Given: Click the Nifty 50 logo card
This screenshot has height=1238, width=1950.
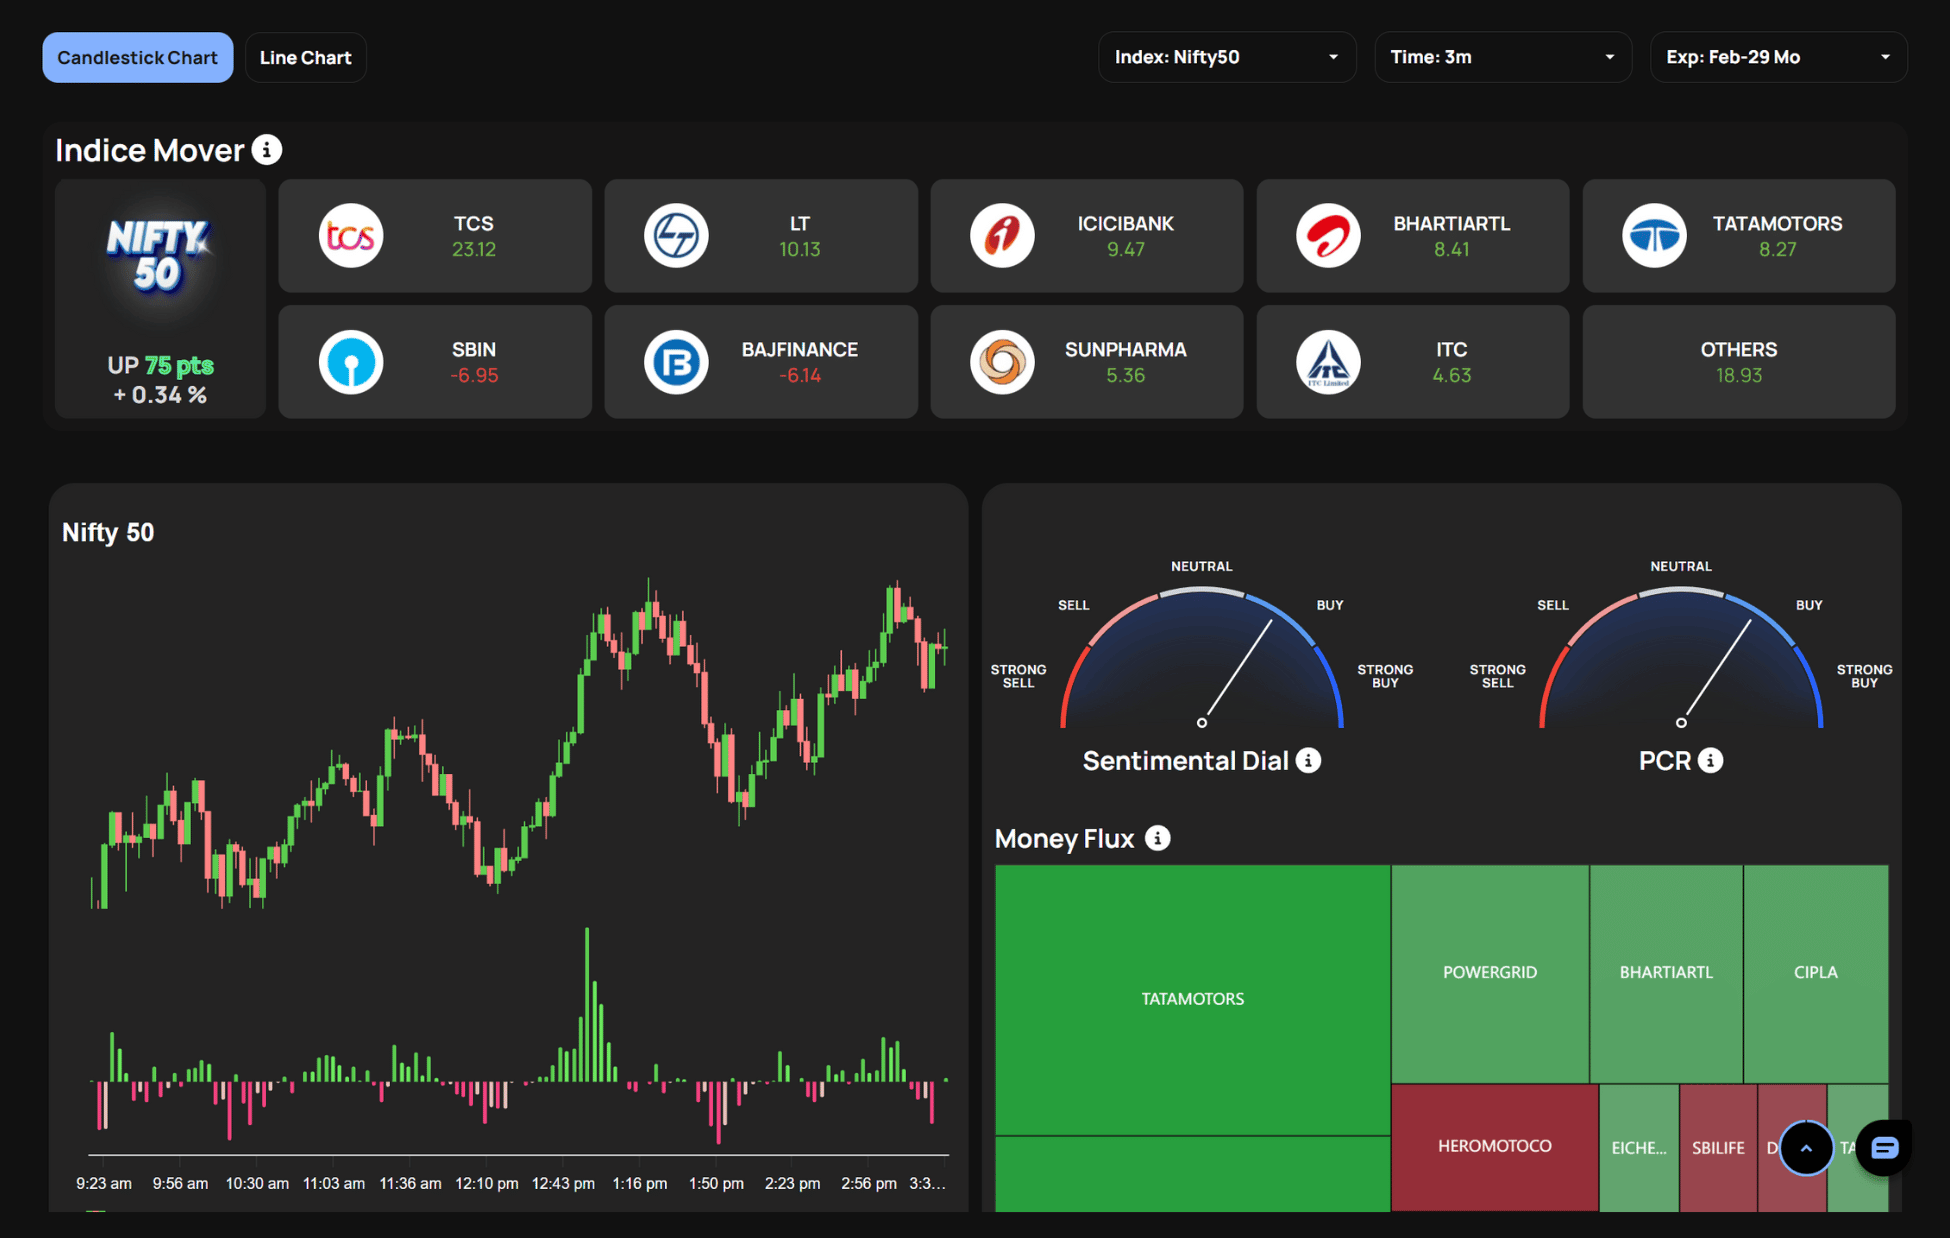Looking at the screenshot, I should pyautogui.click(x=160, y=298).
